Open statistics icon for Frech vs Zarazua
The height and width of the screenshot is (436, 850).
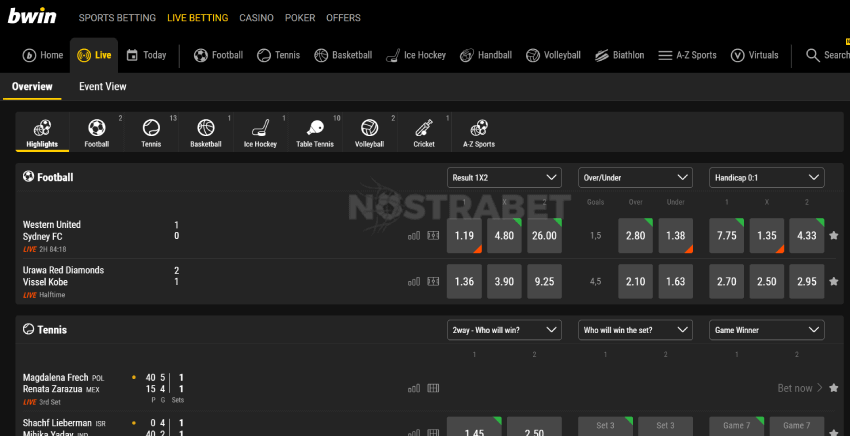pos(414,388)
